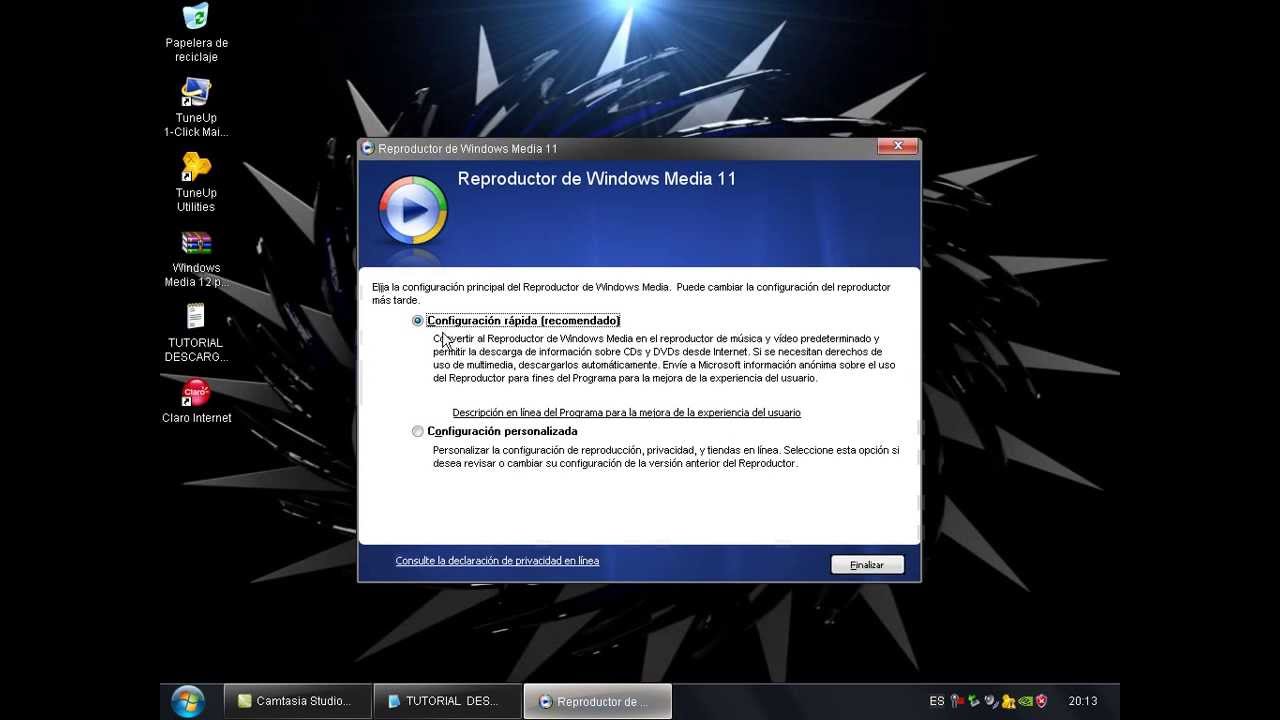Click the ES language indicator
The height and width of the screenshot is (720, 1280).
click(x=937, y=701)
